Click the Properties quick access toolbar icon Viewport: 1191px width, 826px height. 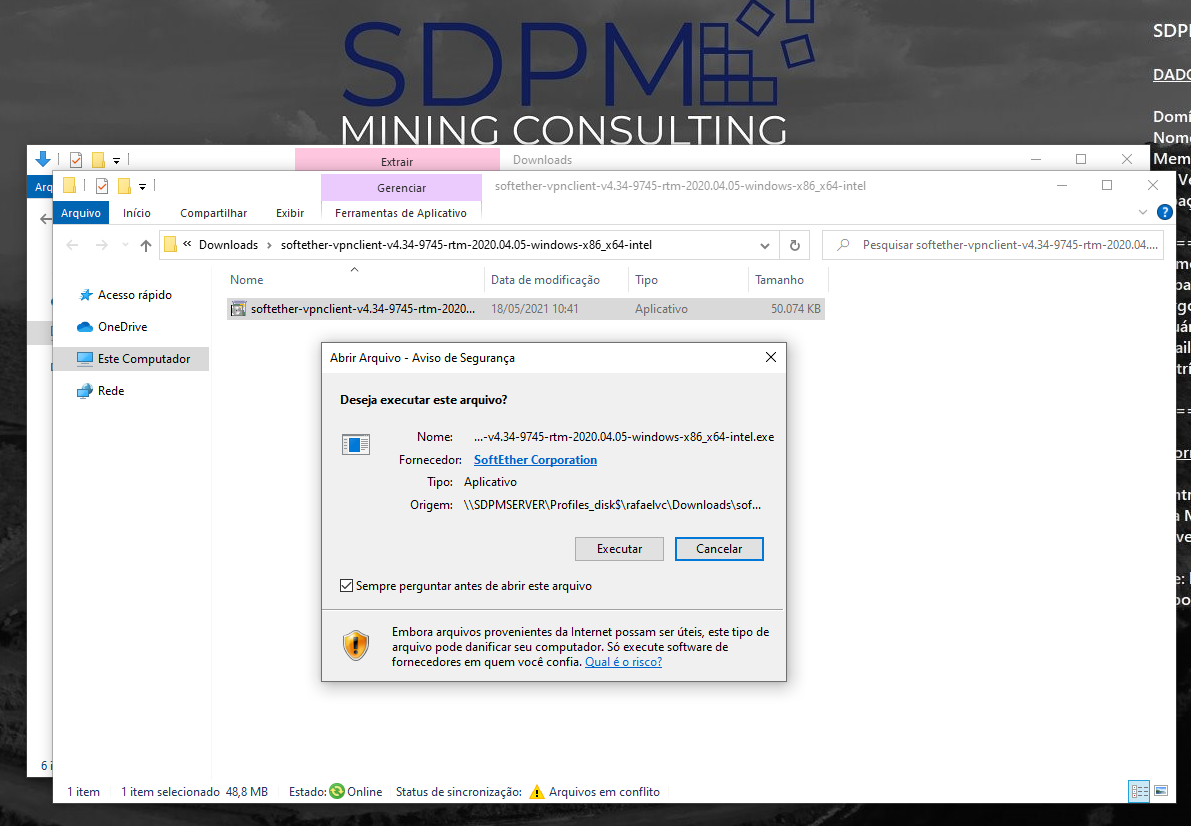[101, 186]
